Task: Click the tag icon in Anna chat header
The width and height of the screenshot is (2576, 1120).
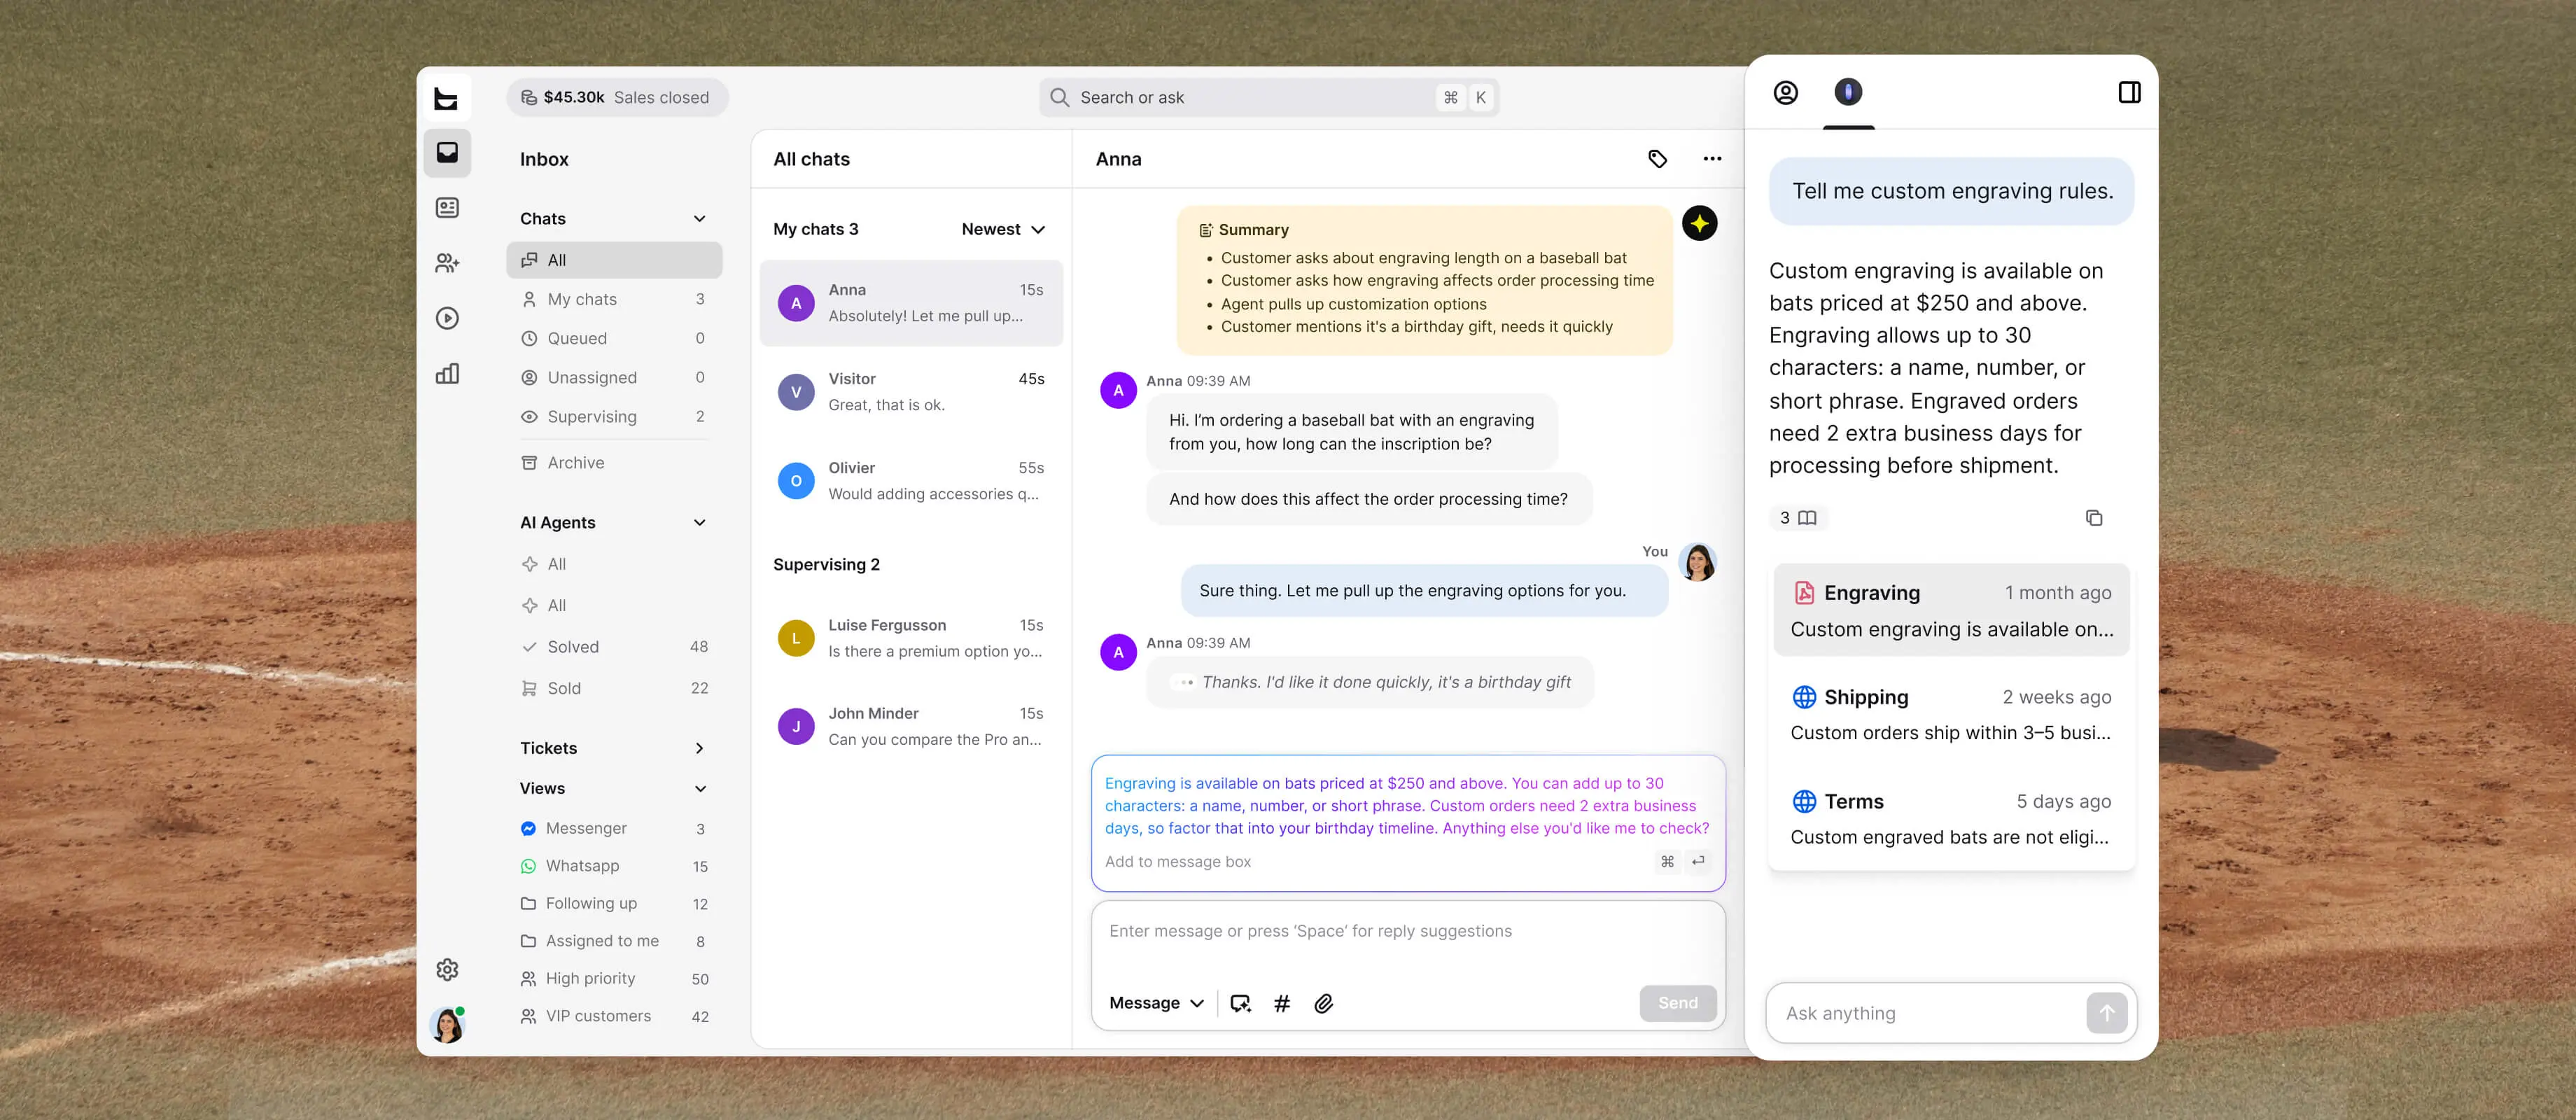Action: point(1657,159)
